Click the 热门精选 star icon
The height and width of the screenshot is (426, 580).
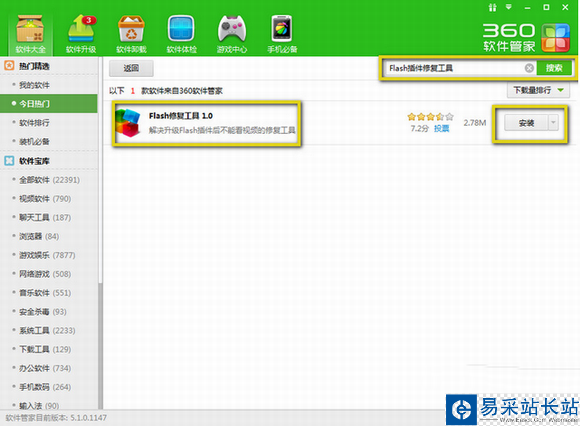9,66
